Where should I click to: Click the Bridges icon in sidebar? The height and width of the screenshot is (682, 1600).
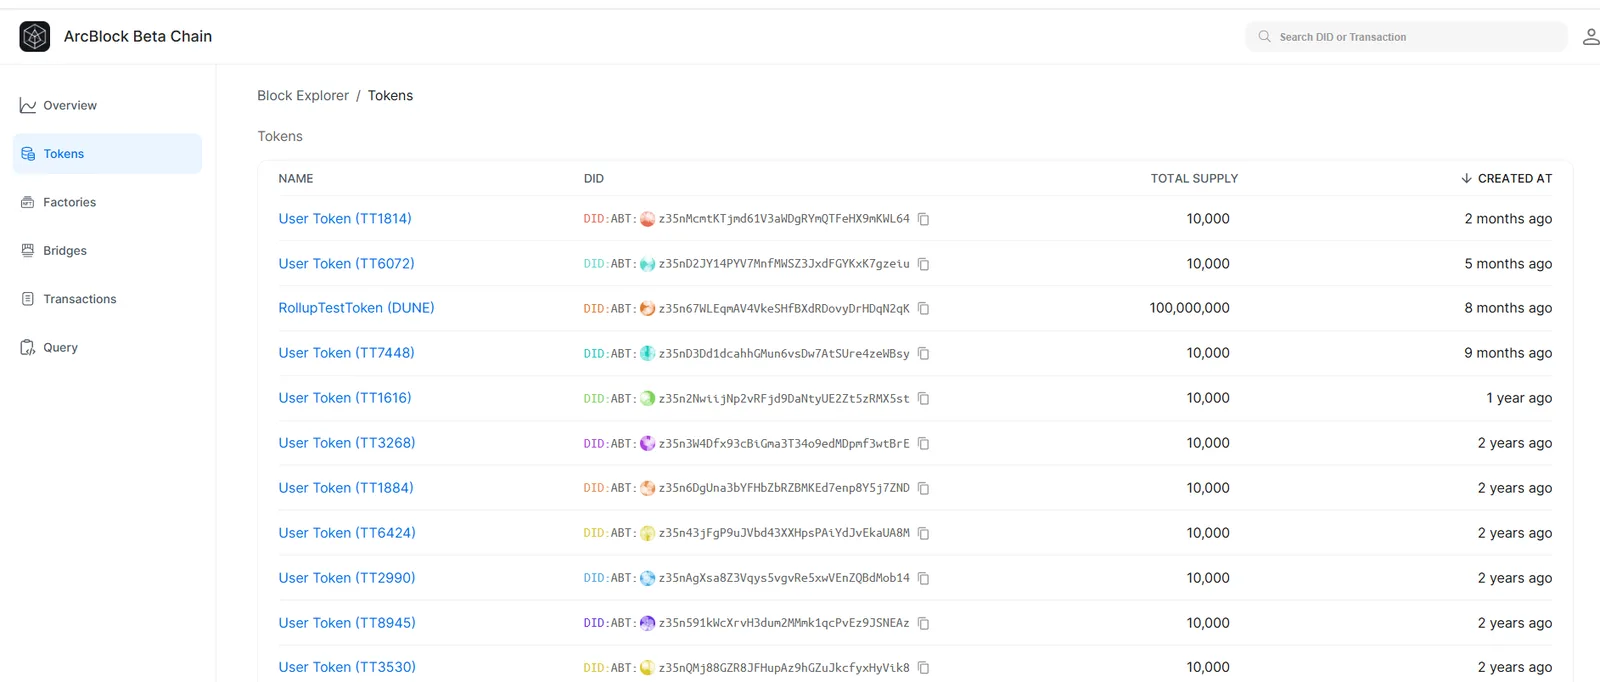coord(28,251)
